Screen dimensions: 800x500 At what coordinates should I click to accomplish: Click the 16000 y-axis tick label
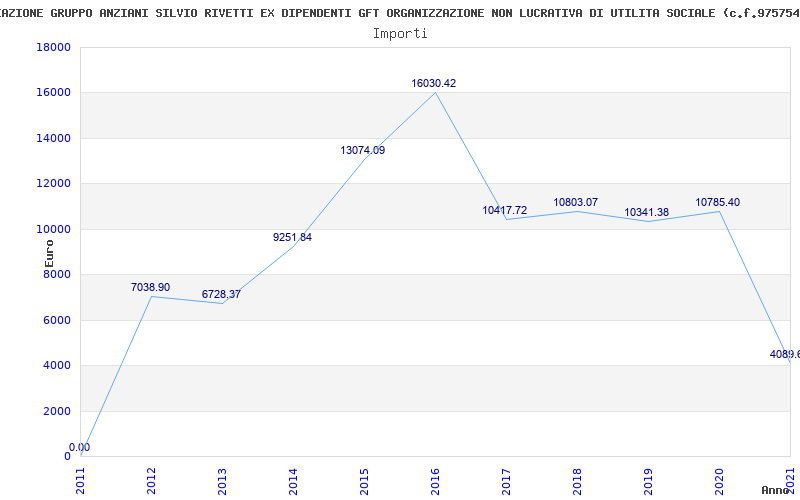[54, 93]
